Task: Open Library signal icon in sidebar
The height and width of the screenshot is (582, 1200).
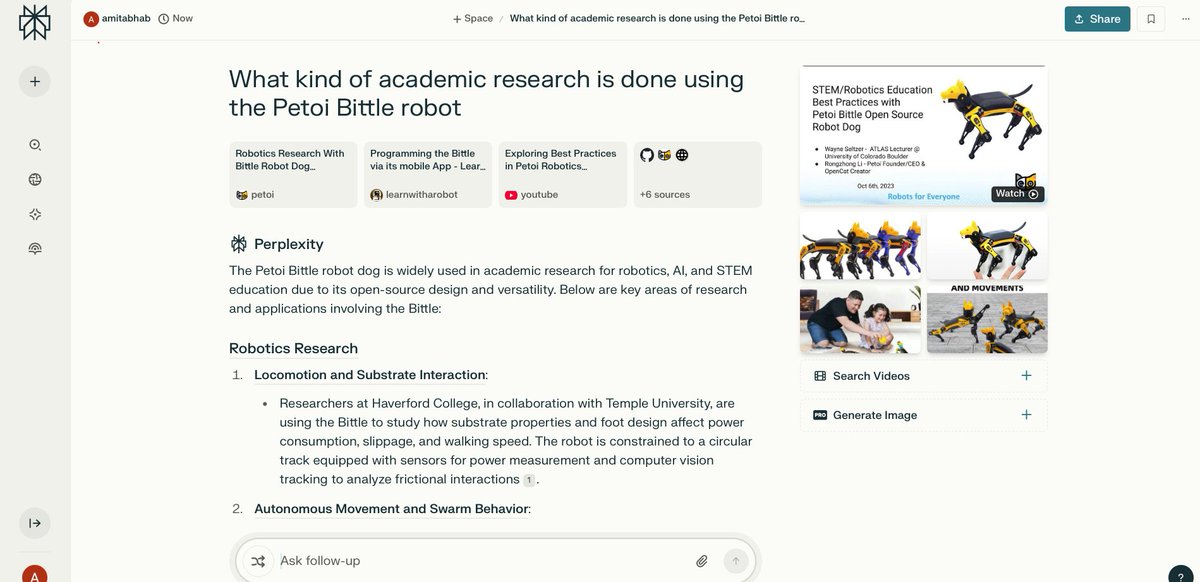Action: click(35, 248)
